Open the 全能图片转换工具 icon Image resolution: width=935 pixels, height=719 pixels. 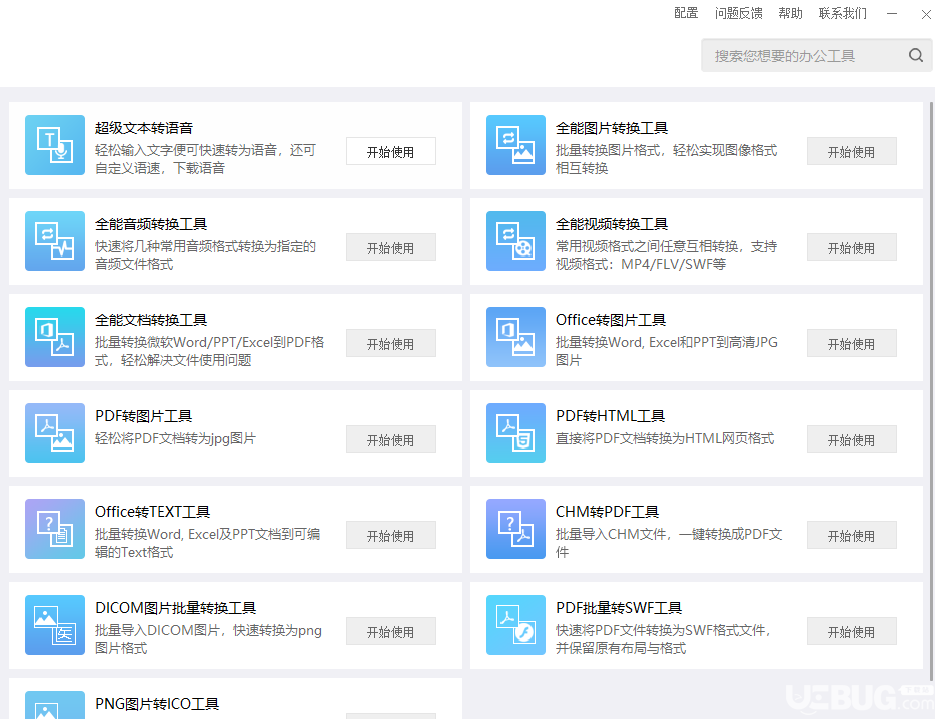point(516,145)
